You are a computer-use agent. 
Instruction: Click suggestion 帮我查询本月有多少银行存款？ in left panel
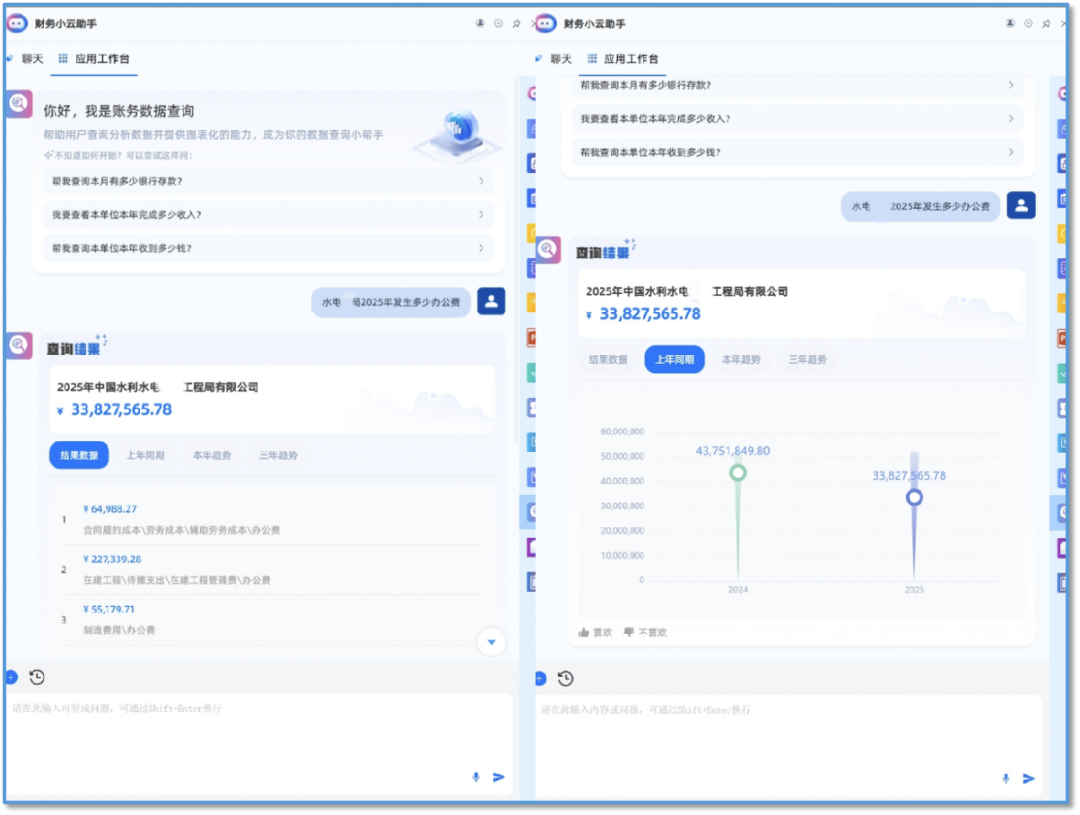tap(269, 181)
